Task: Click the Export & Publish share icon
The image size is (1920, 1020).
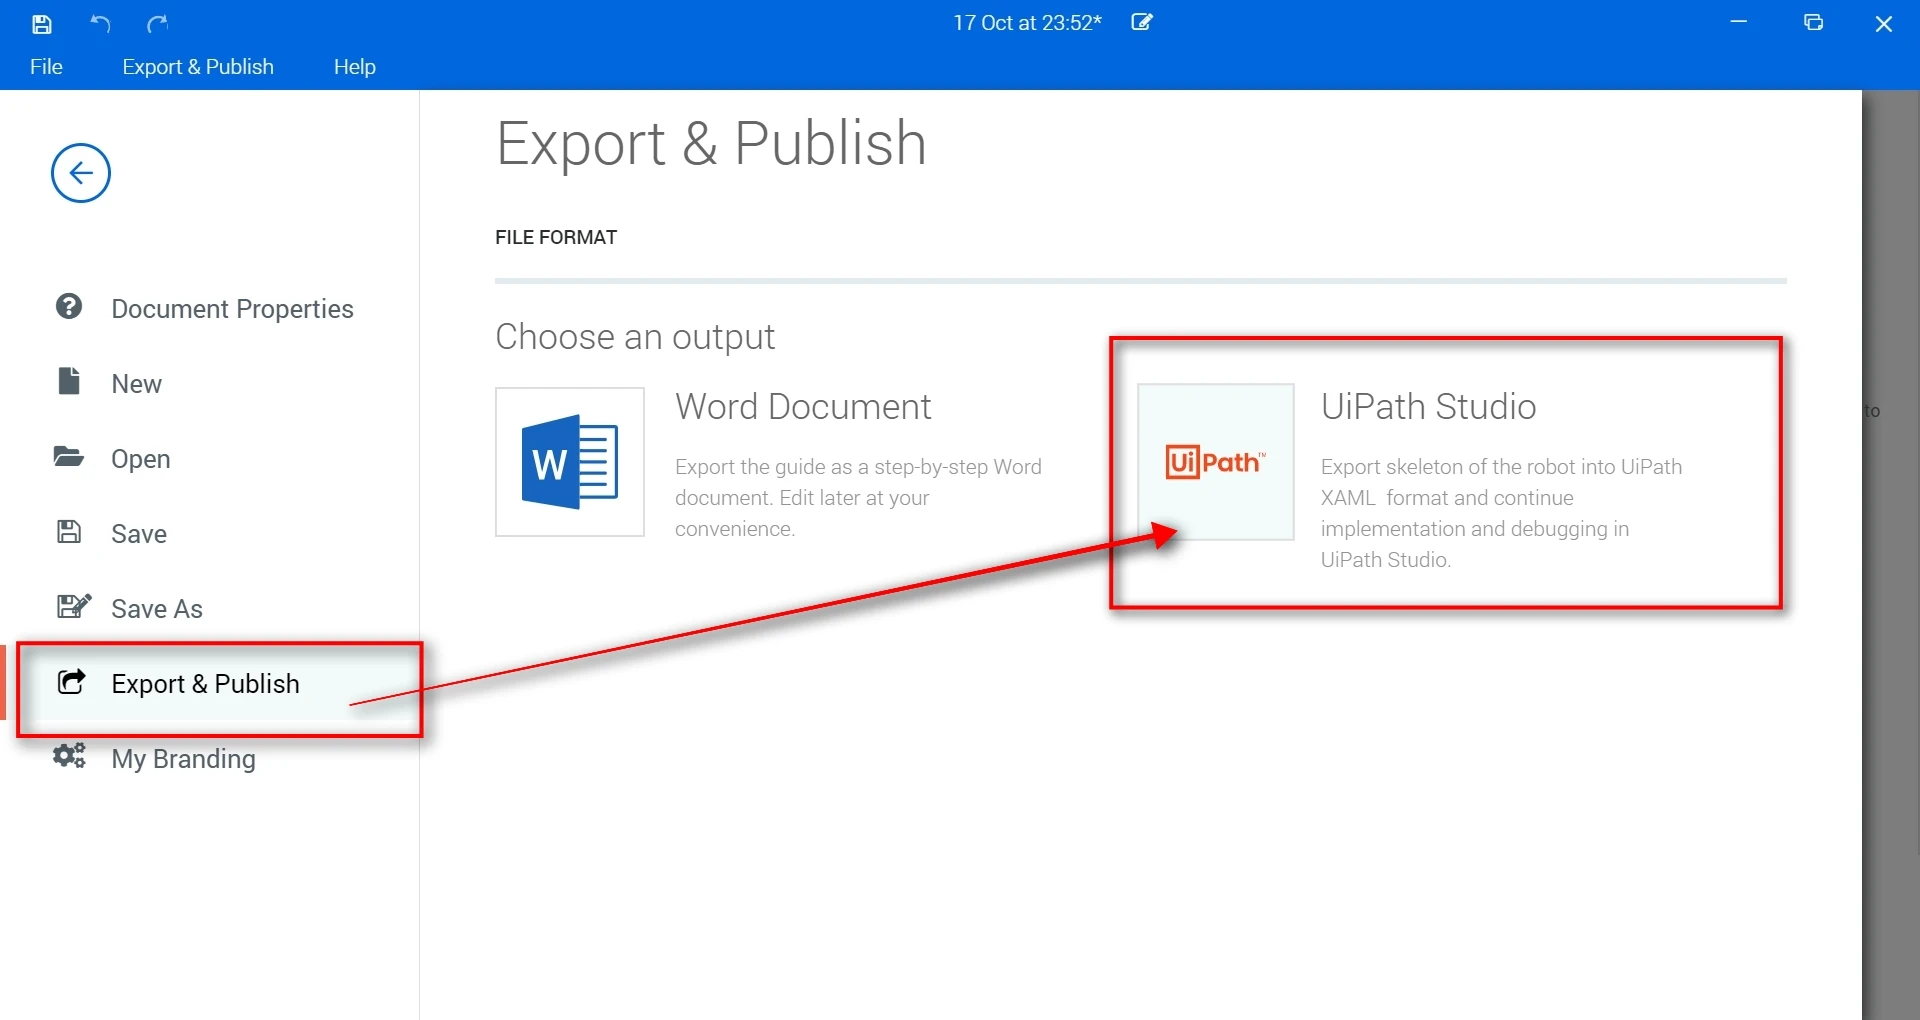Action: tap(72, 682)
